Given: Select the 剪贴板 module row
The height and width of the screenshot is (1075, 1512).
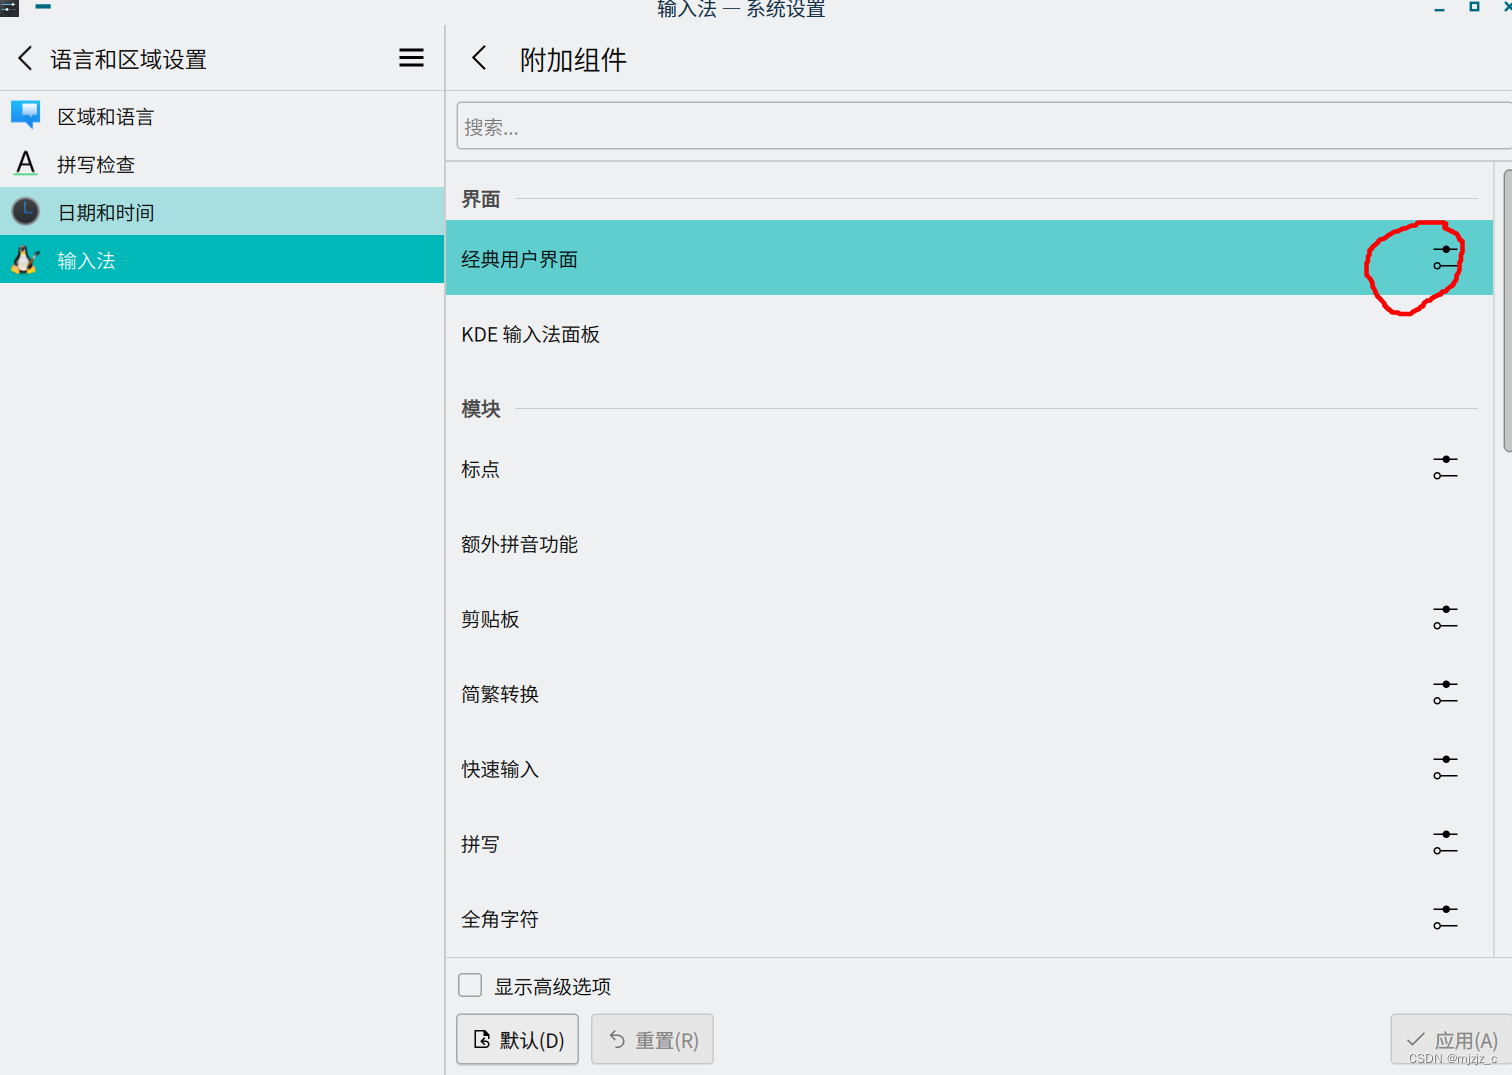Looking at the screenshot, I should coord(969,618).
